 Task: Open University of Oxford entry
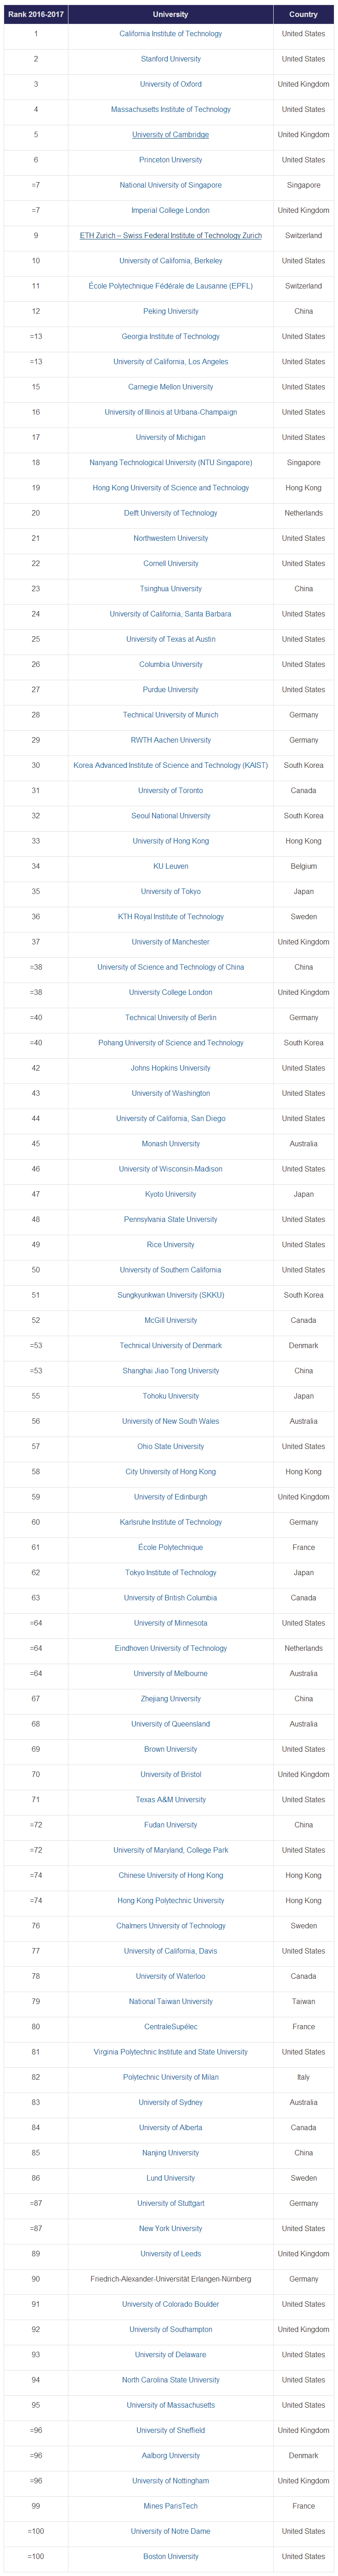170,84
